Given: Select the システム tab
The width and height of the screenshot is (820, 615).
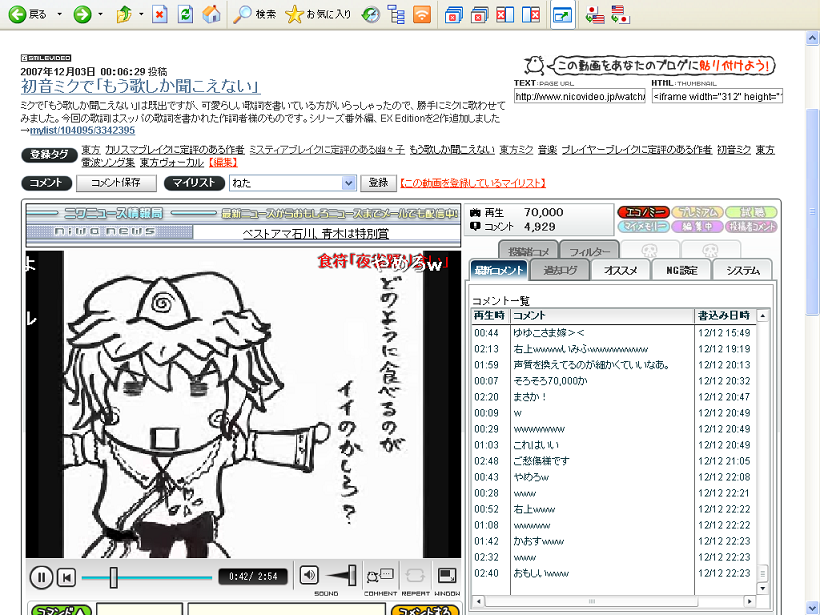Looking at the screenshot, I should (x=743, y=270).
